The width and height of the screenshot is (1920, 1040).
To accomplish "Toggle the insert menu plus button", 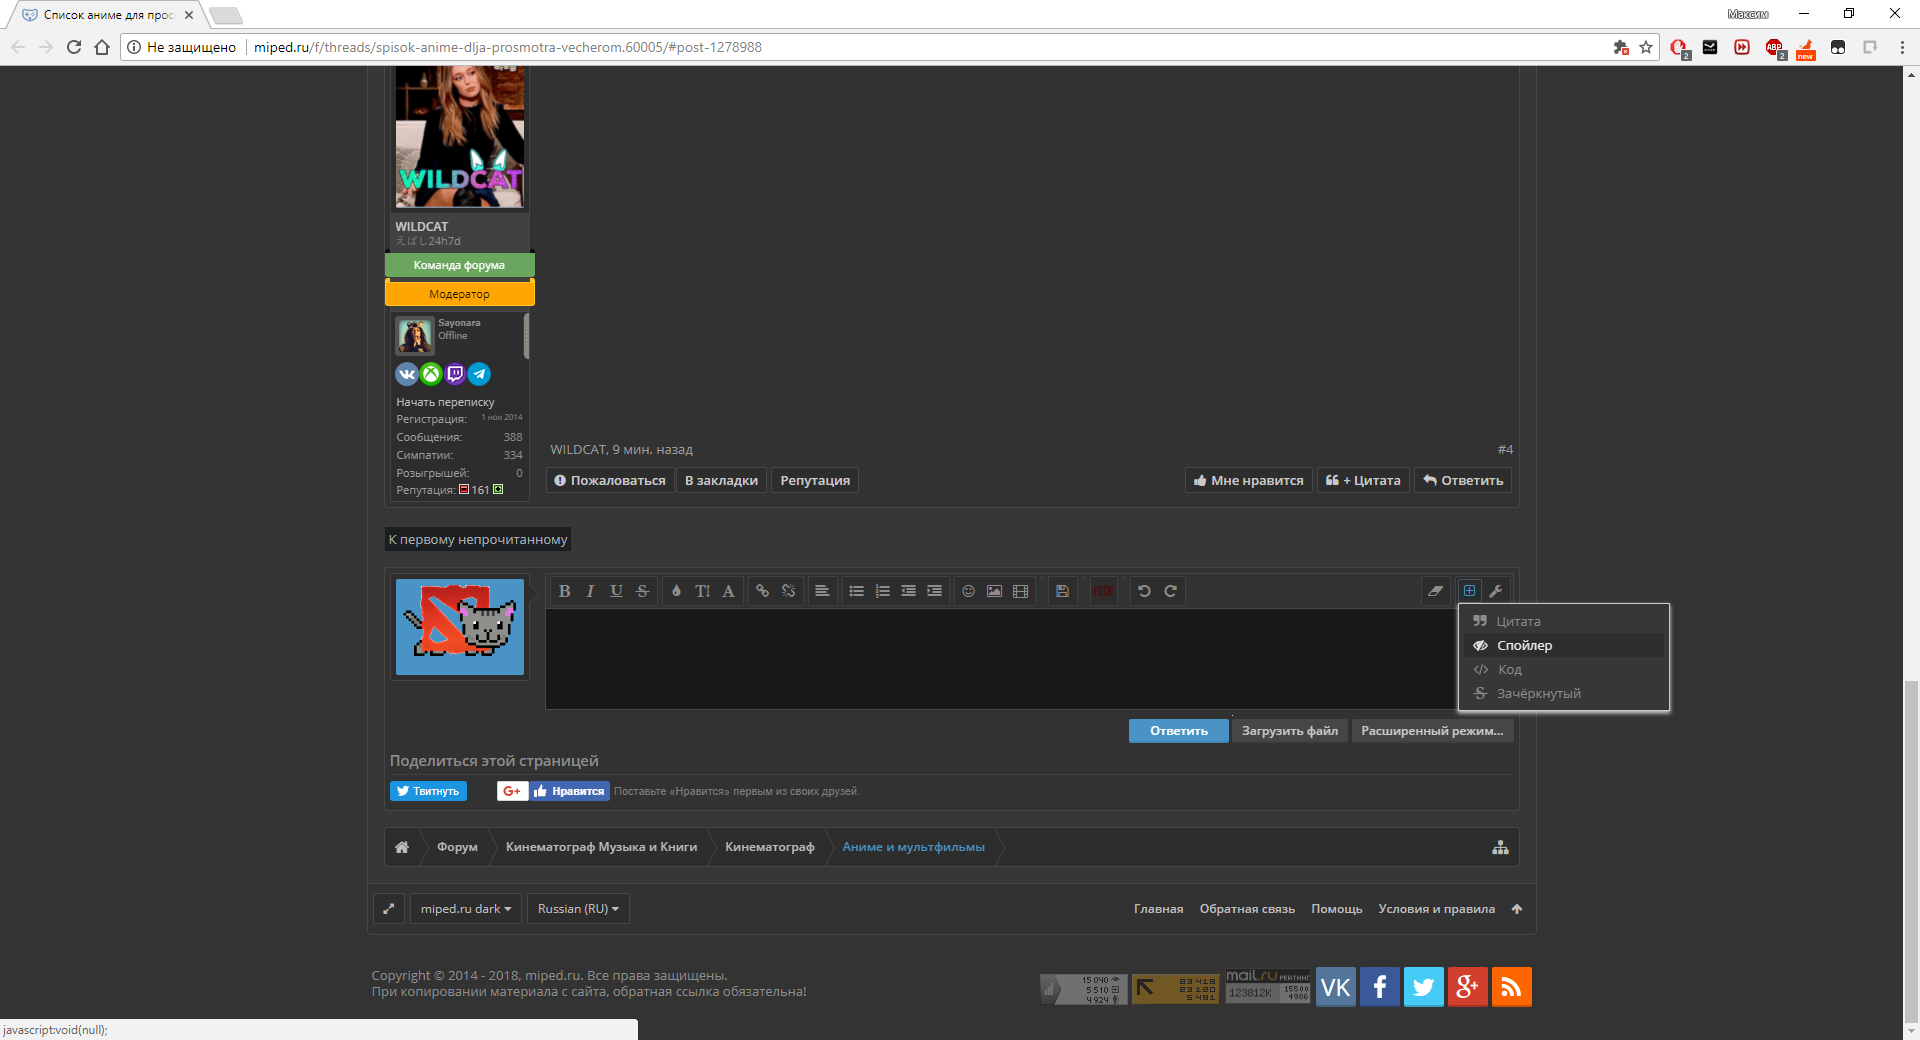I will point(1469,591).
